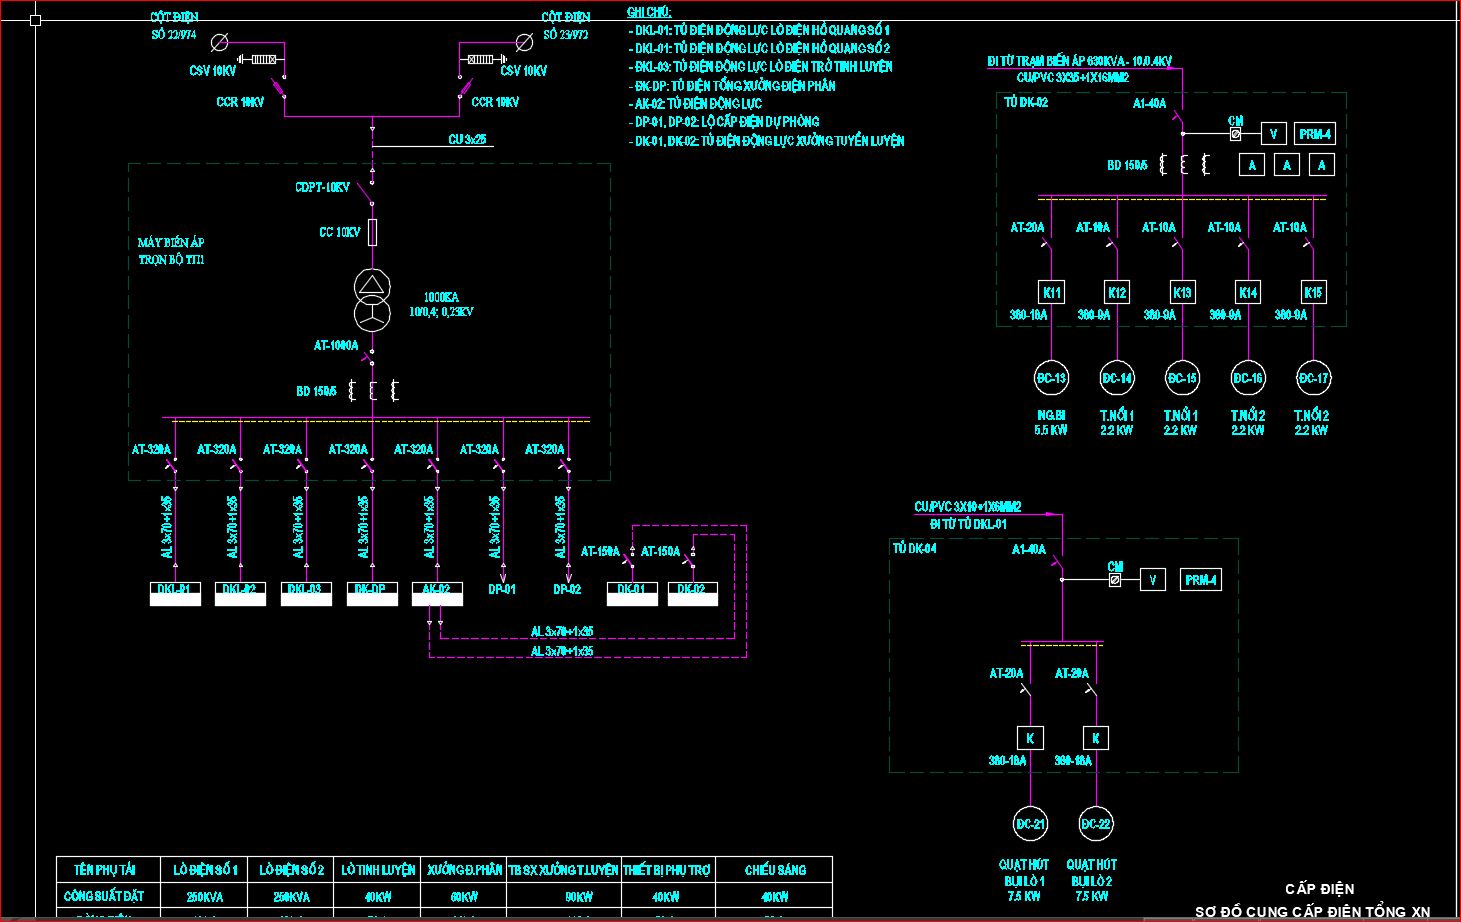The width and height of the screenshot is (1461, 922).
Task: Click ĐI TỪ TỦ DKL-01 text
Action: click(x=969, y=523)
